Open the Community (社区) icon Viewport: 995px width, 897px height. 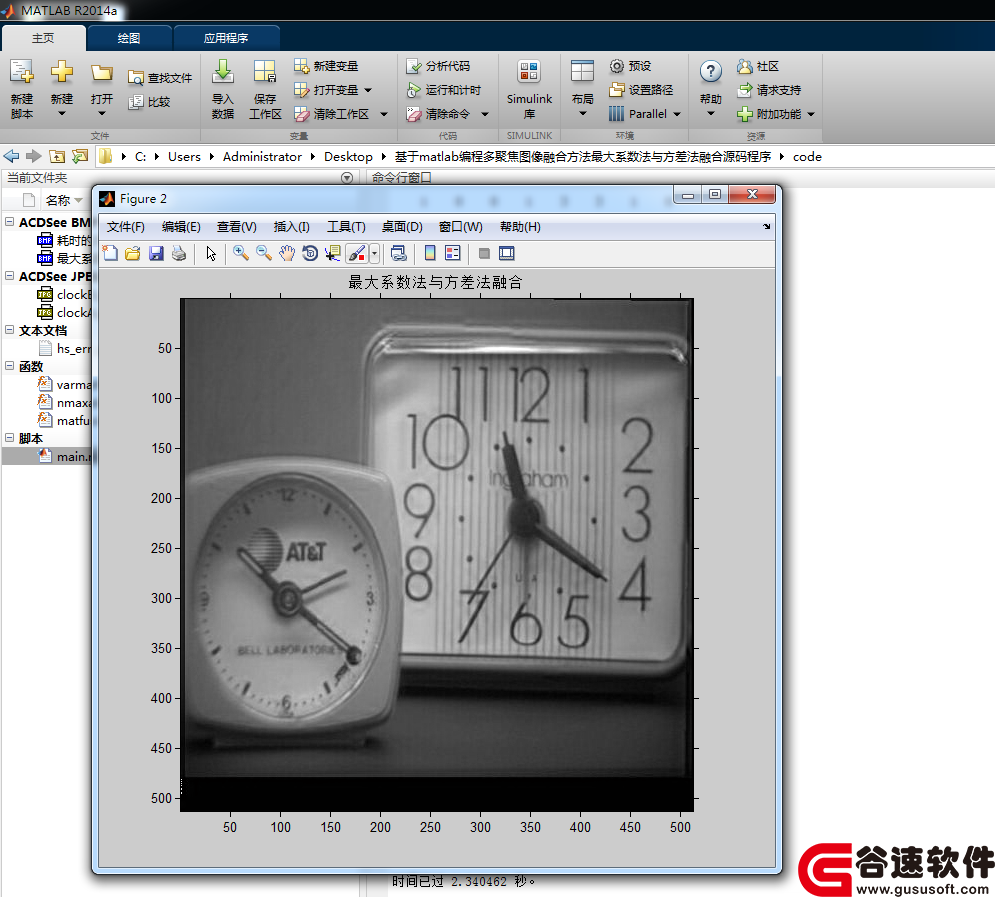pyautogui.click(x=744, y=66)
